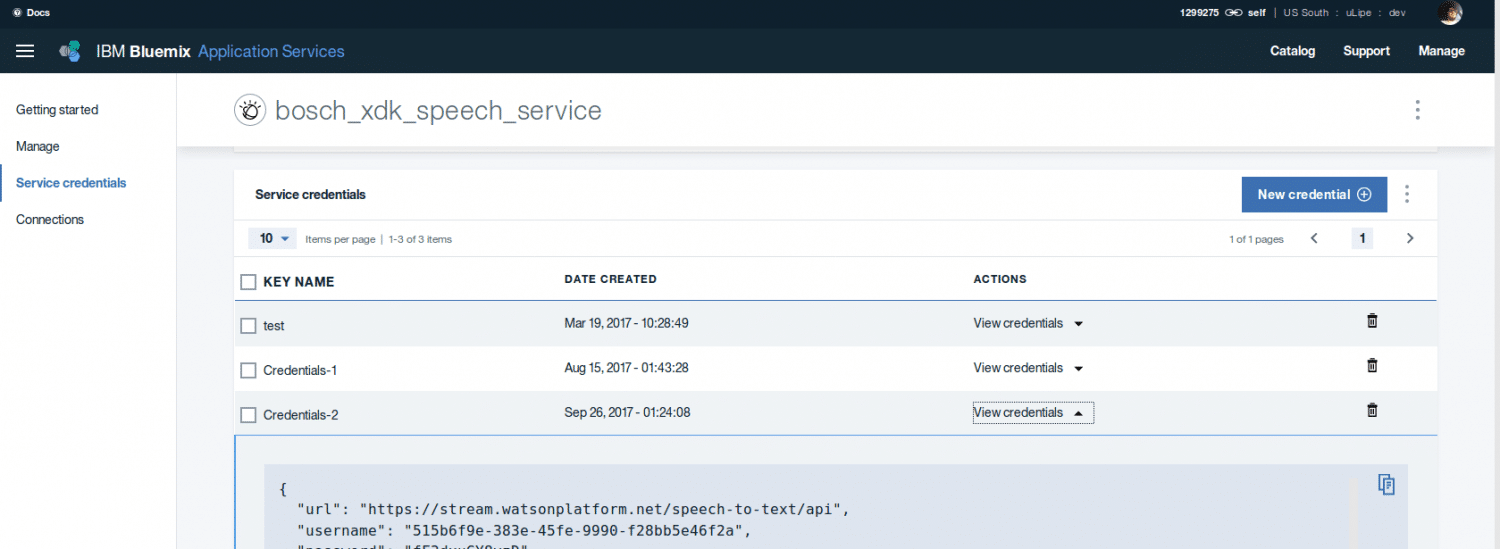Open the items per page dropdown
Image resolution: width=1500 pixels, height=549 pixels.
[x=273, y=238]
